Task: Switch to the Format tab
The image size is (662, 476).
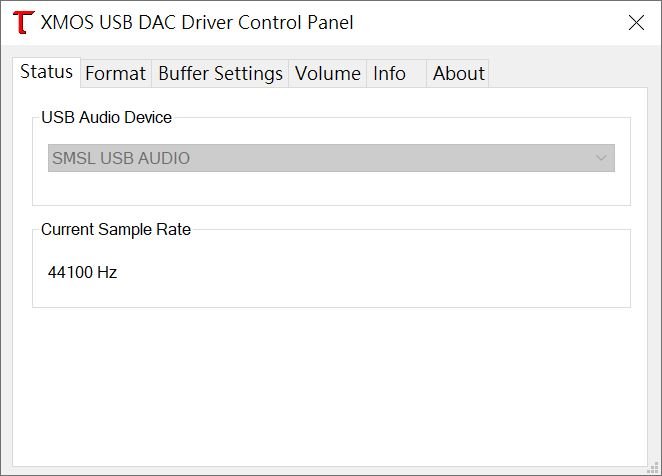Action: click(115, 73)
